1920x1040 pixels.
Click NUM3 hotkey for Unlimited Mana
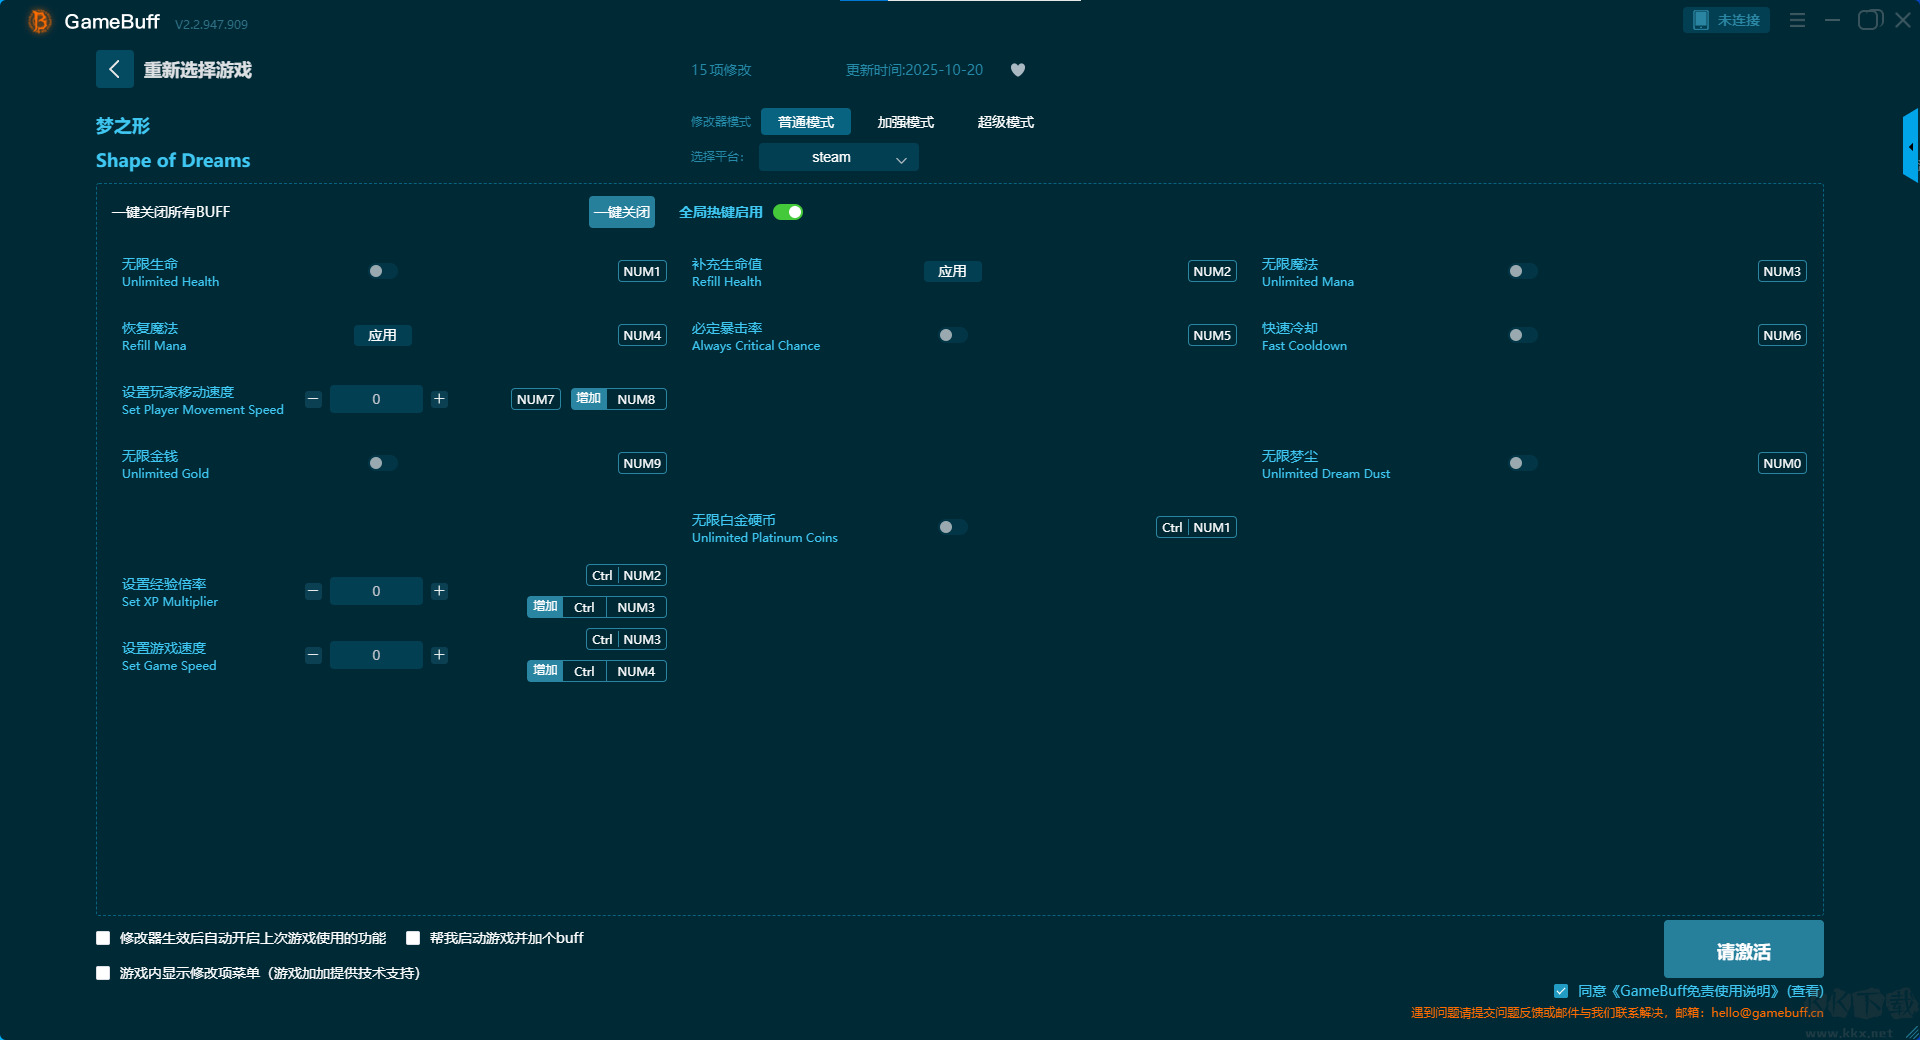pos(1782,271)
